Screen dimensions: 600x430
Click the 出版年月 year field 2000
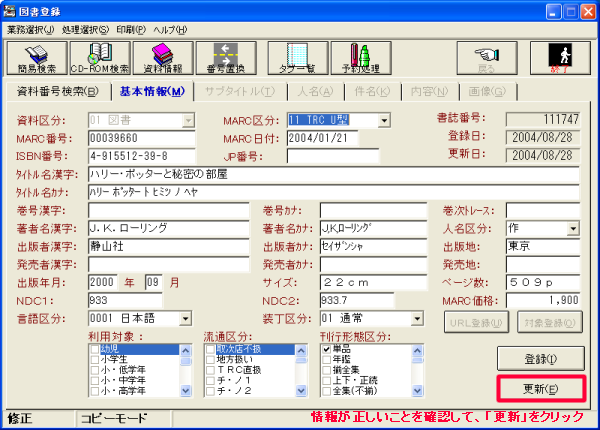pos(103,282)
